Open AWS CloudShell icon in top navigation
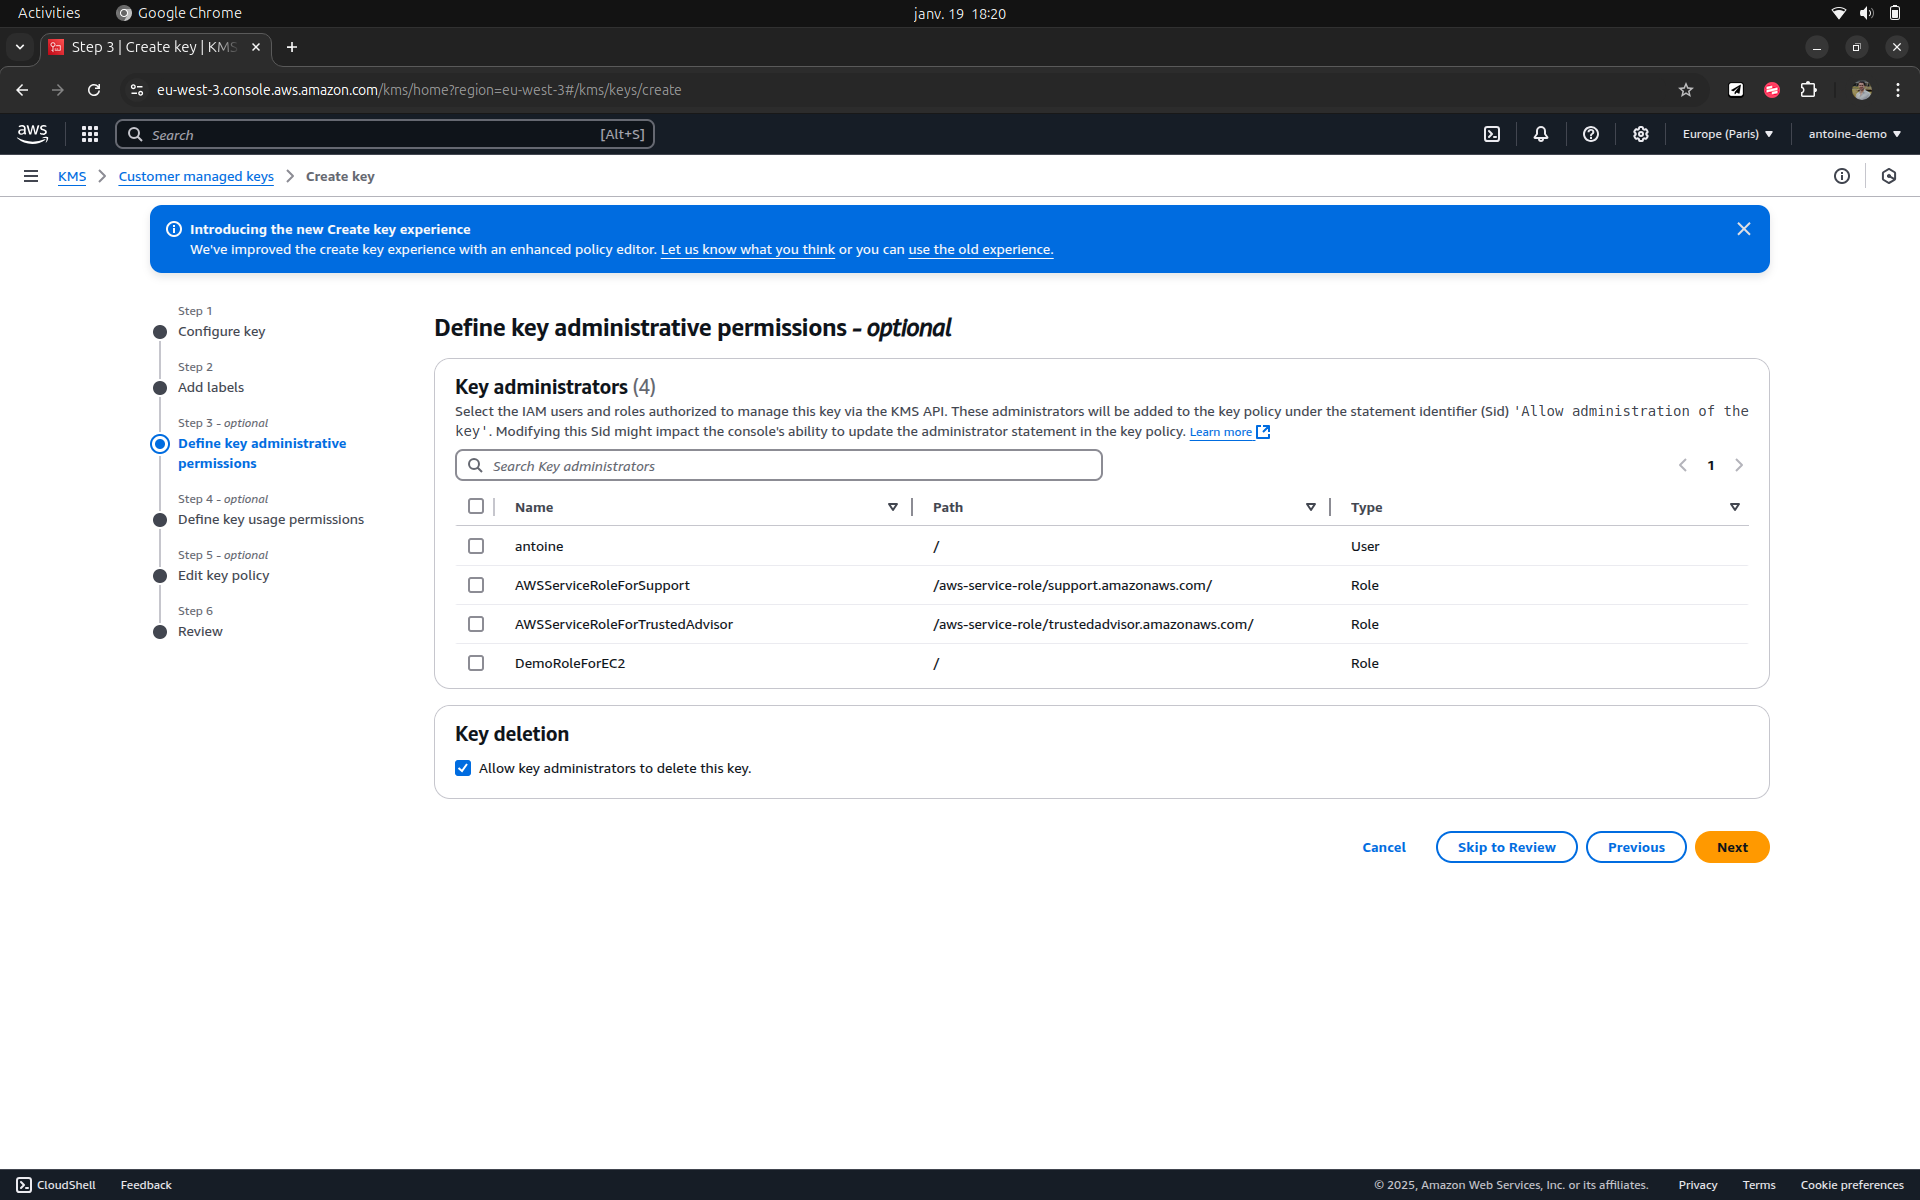This screenshot has width=1920, height=1200. coord(1492,134)
